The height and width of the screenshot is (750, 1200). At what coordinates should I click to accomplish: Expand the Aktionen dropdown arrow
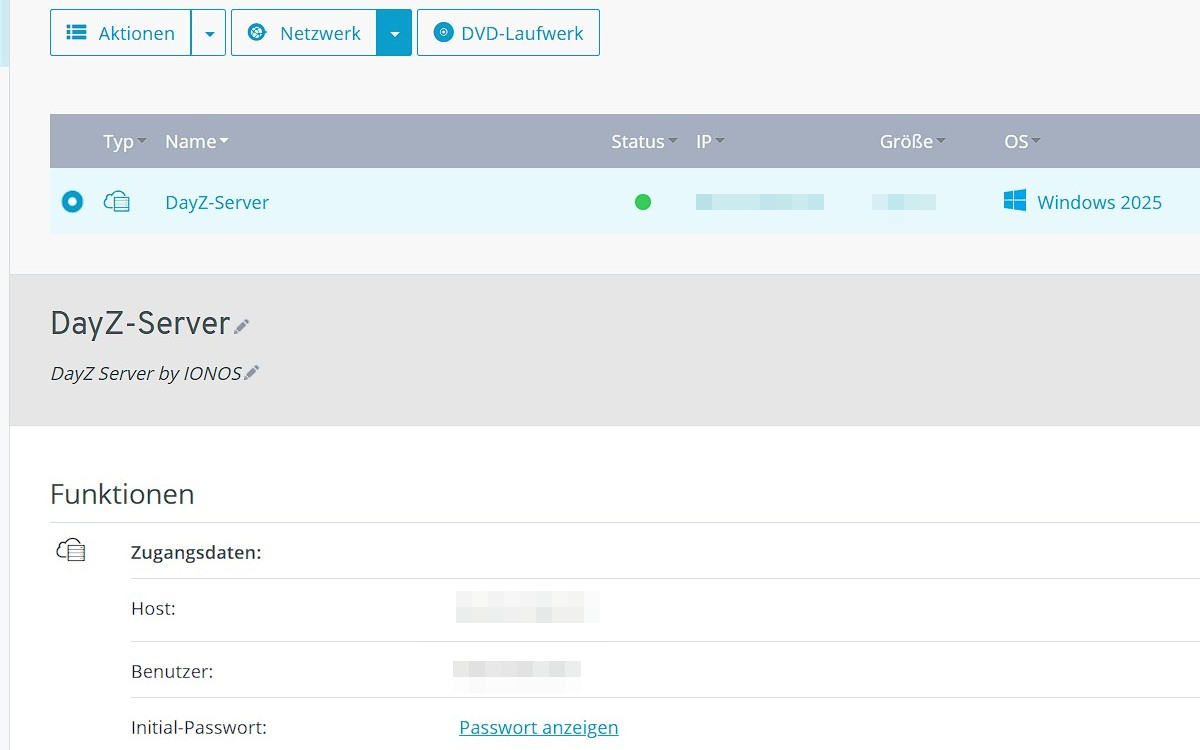pos(209,33)
